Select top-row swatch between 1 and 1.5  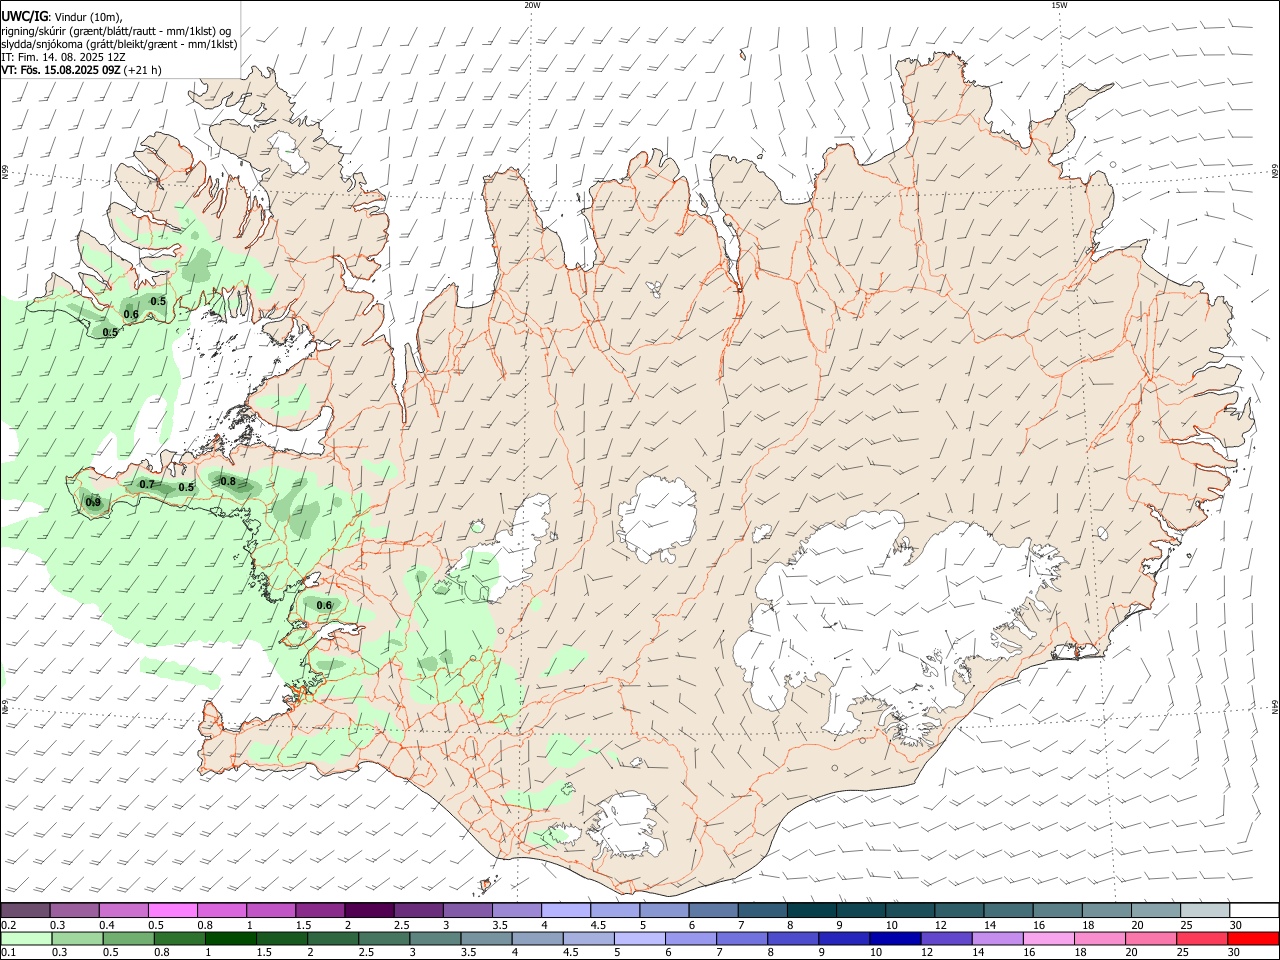point(270,910)
